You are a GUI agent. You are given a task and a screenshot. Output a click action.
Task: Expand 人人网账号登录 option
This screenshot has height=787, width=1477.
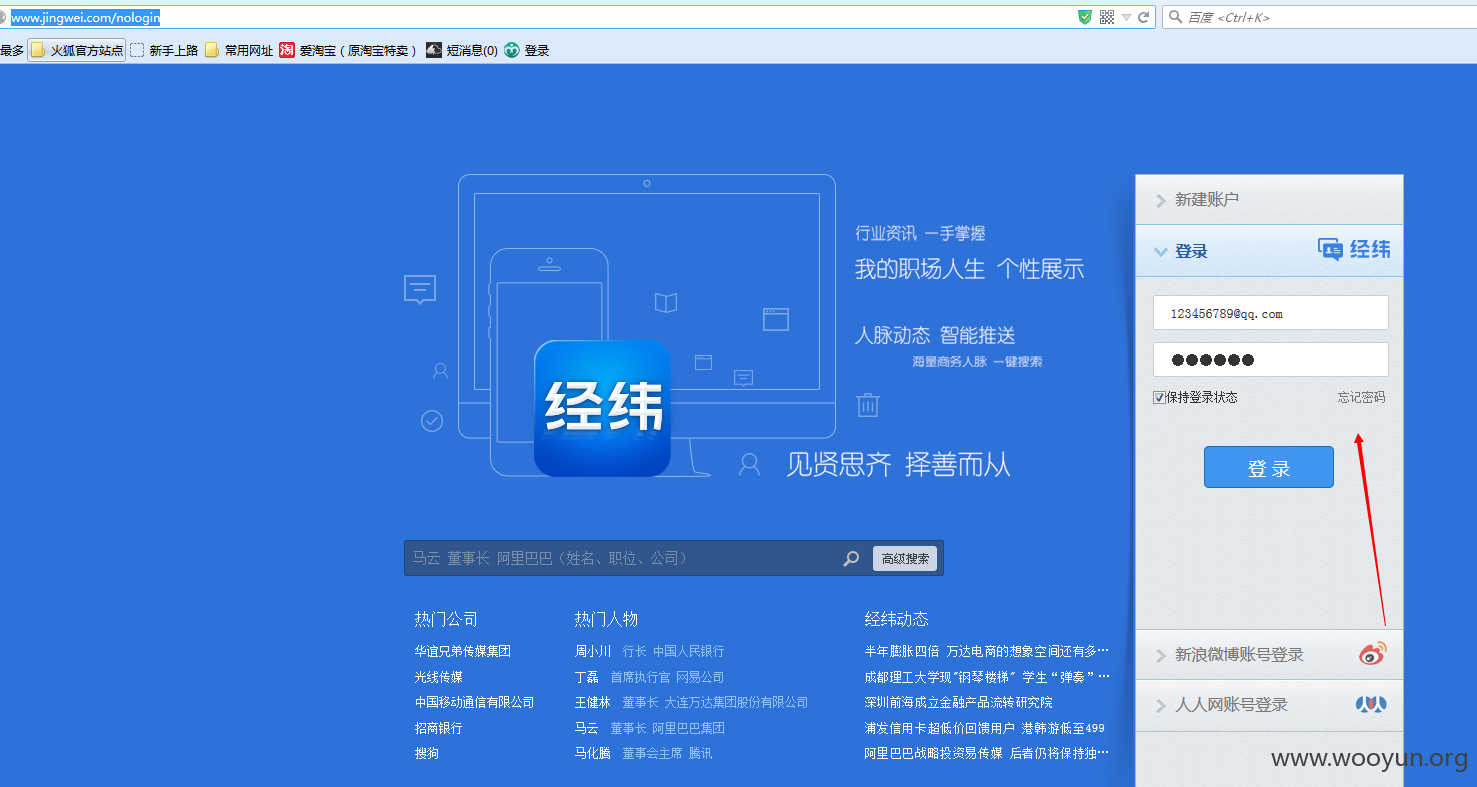(1269, 705)
